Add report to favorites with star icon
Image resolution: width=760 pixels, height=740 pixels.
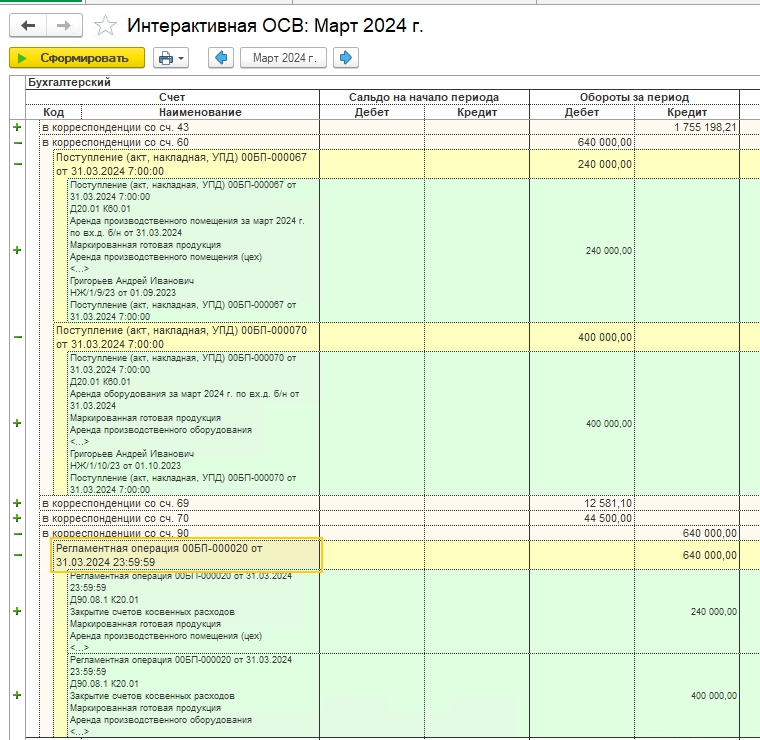coord(104,26)
